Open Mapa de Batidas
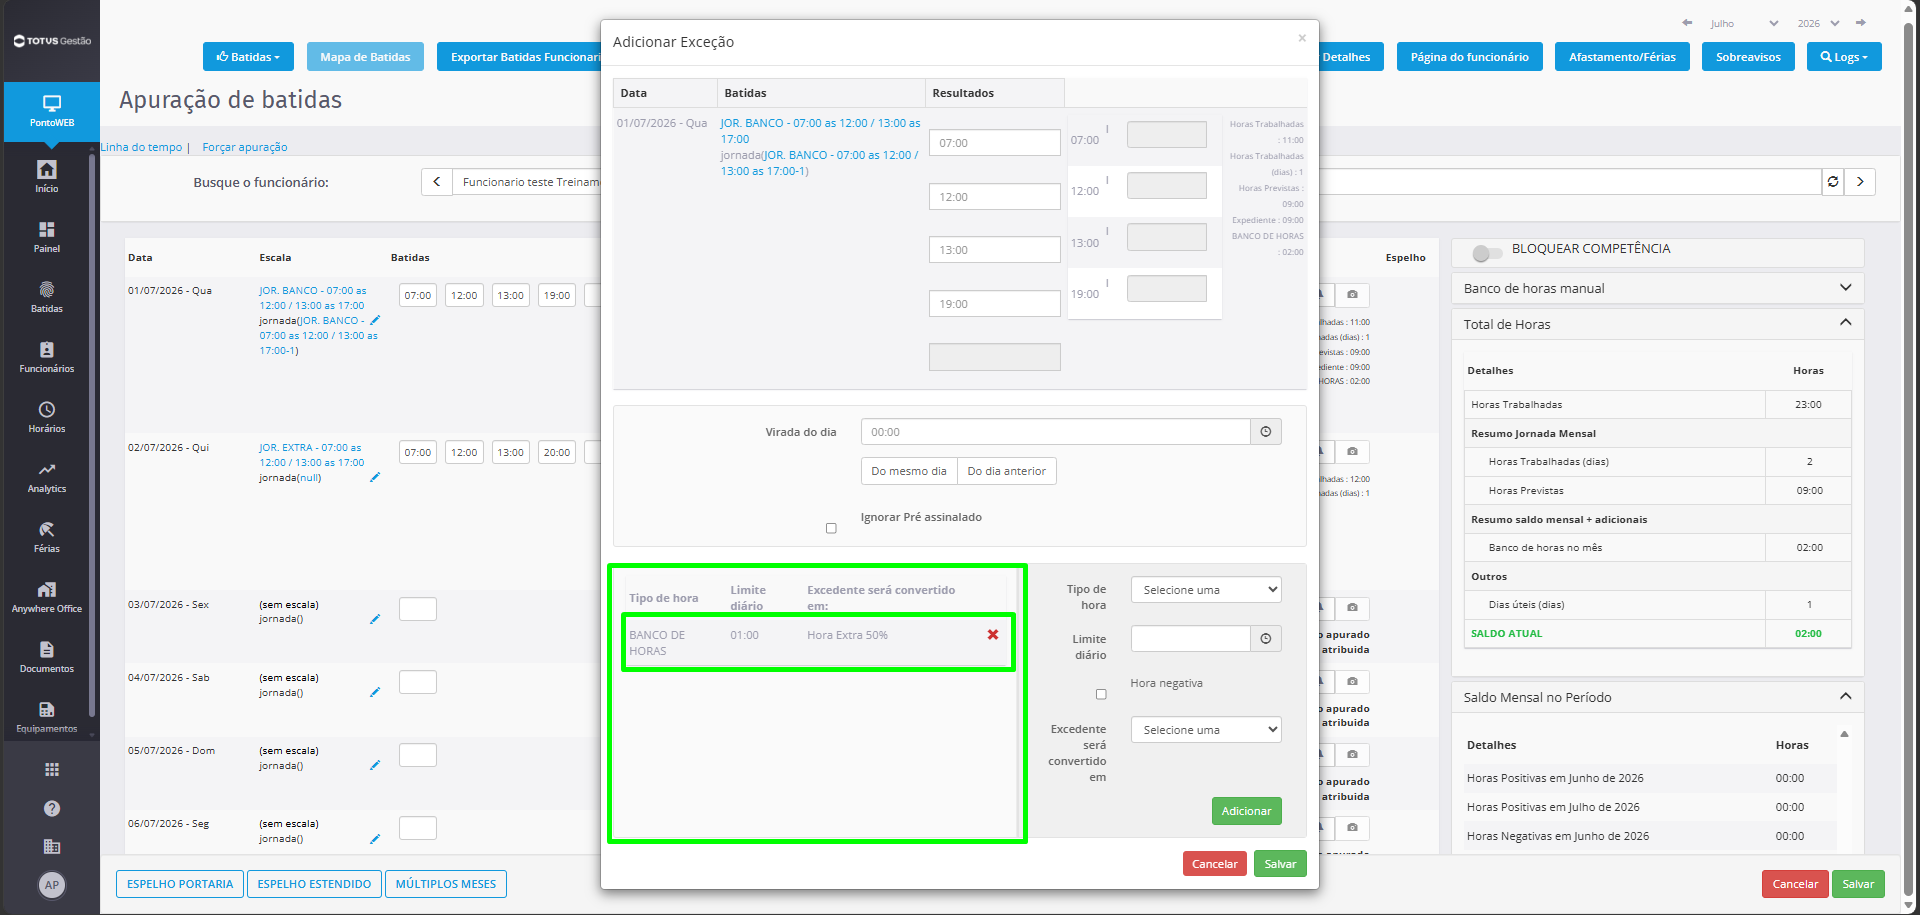The height and width of the screenshot is (915, 1920). (x=365, y=57)
